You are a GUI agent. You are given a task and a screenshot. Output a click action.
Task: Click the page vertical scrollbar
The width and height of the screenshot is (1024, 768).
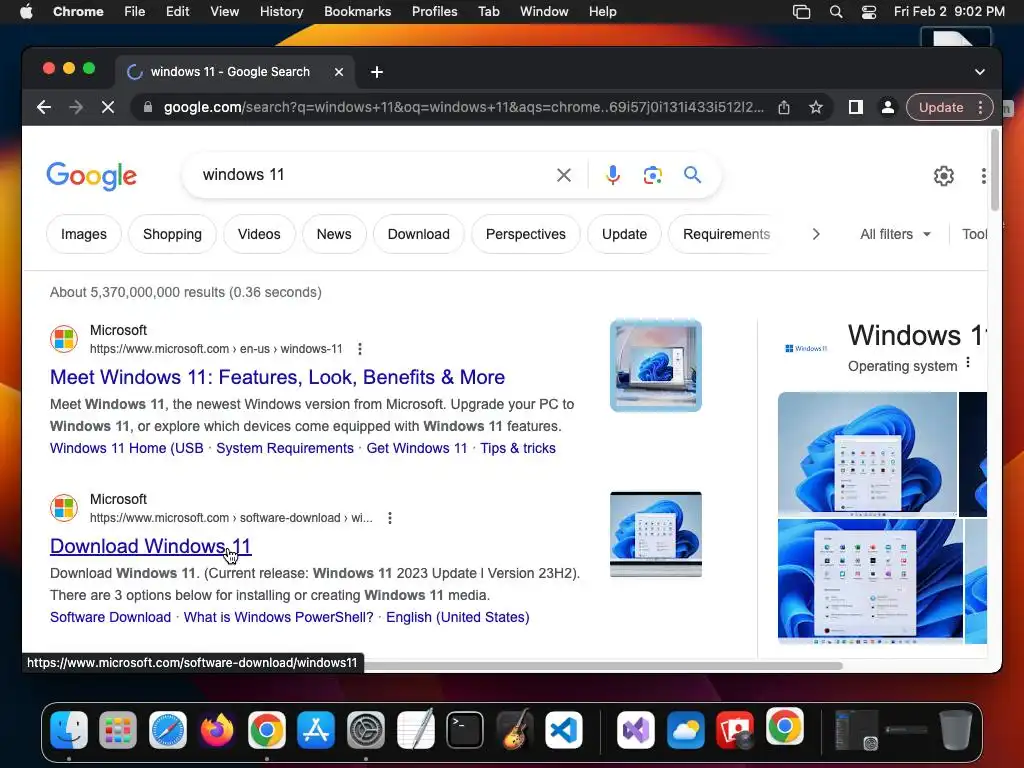[x=995, y=170]
